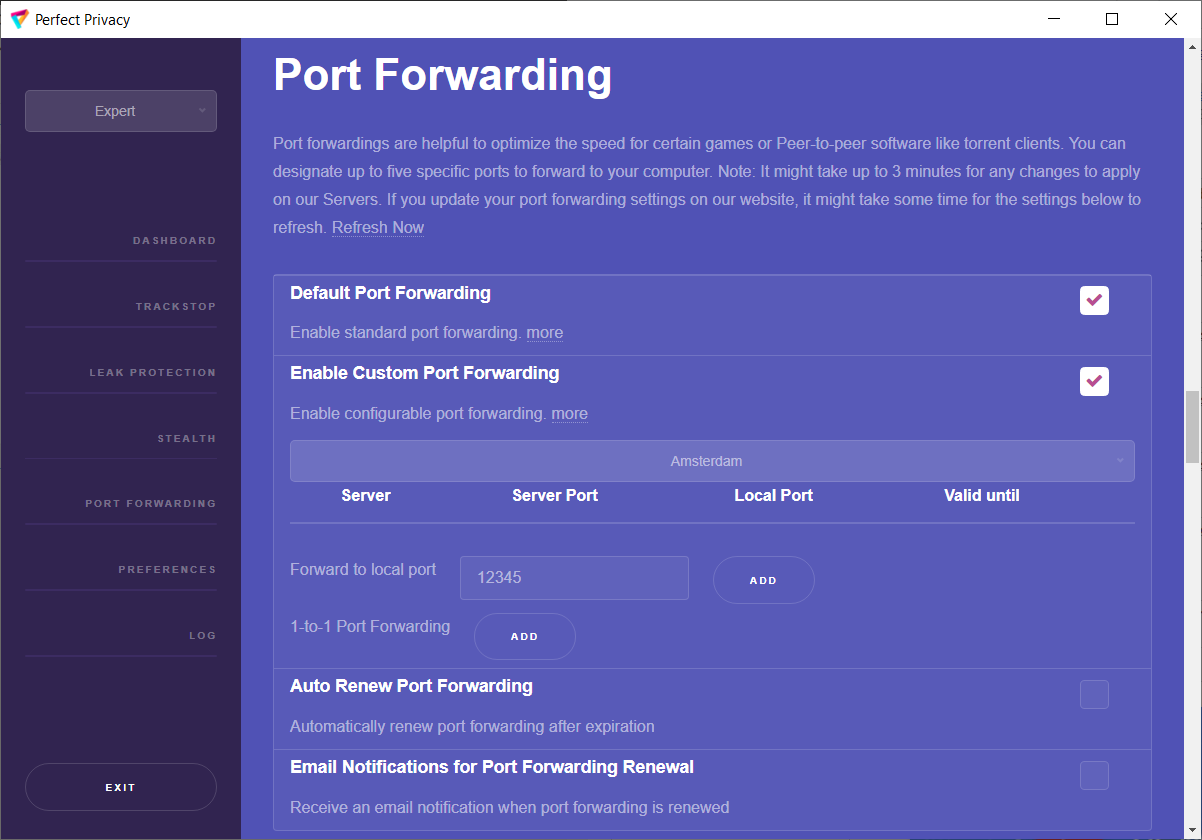Switch to the Stealth section
This screenshot has height=840, width=1202.
coord(186,439)
